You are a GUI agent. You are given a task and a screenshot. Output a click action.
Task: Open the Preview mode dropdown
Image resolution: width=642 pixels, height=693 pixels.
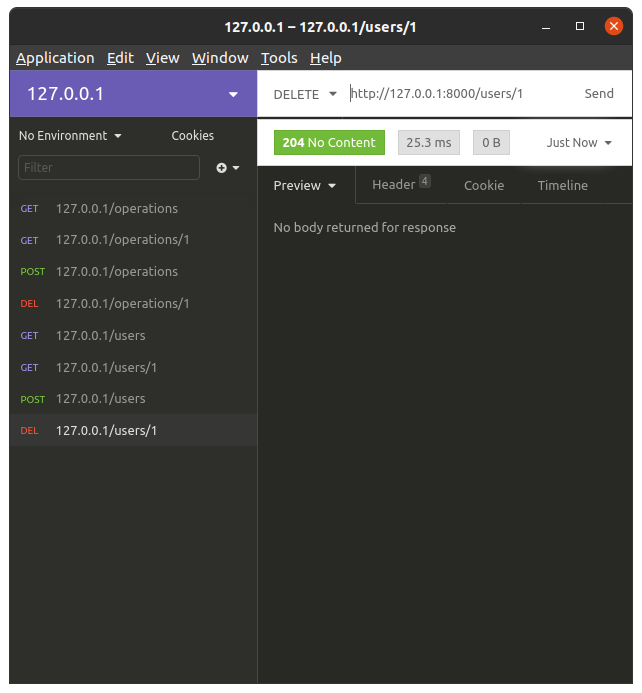305,186
